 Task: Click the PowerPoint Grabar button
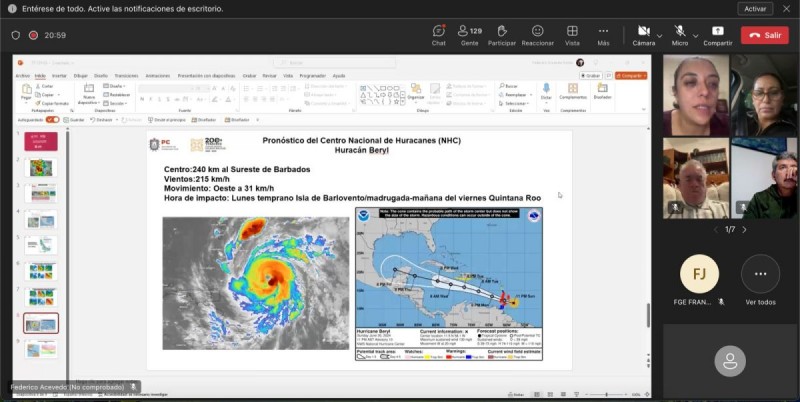(x=590, y=76)
